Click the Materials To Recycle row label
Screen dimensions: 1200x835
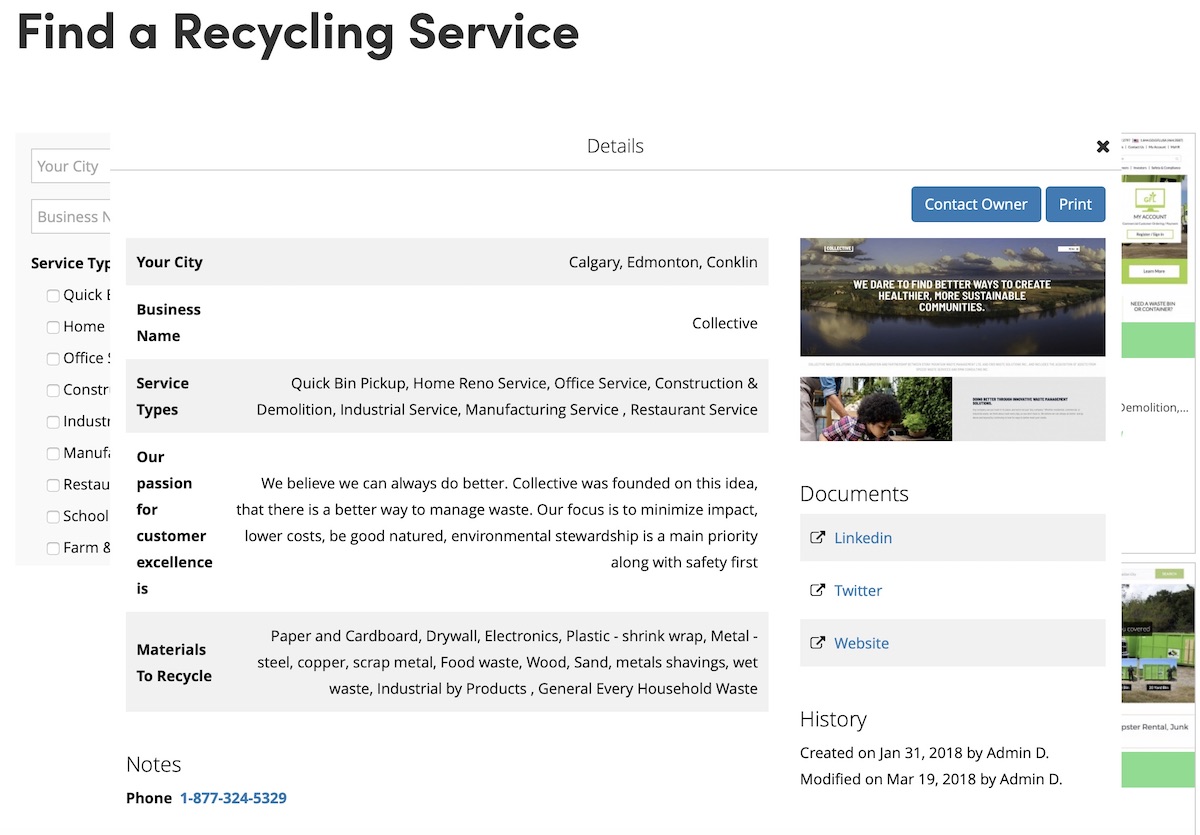click(x=174, y=663)
